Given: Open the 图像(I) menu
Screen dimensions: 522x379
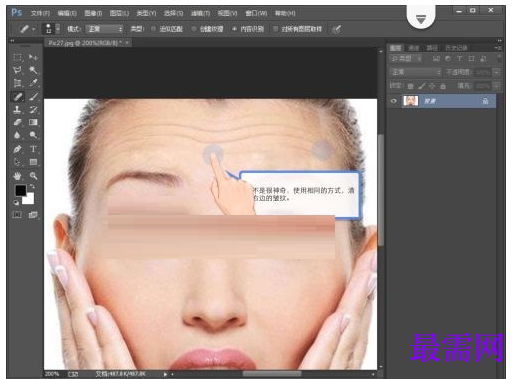Looking at the screenshot, I should click(93, 13).
